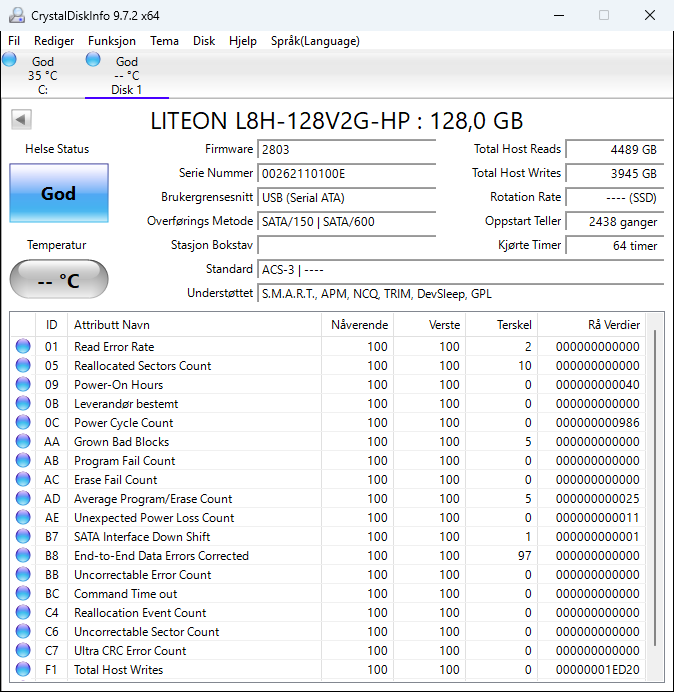The width and height of the screenshot is (674, 692).
Task: Click the Understøttet features field
Action: click(x=460, y=294)
